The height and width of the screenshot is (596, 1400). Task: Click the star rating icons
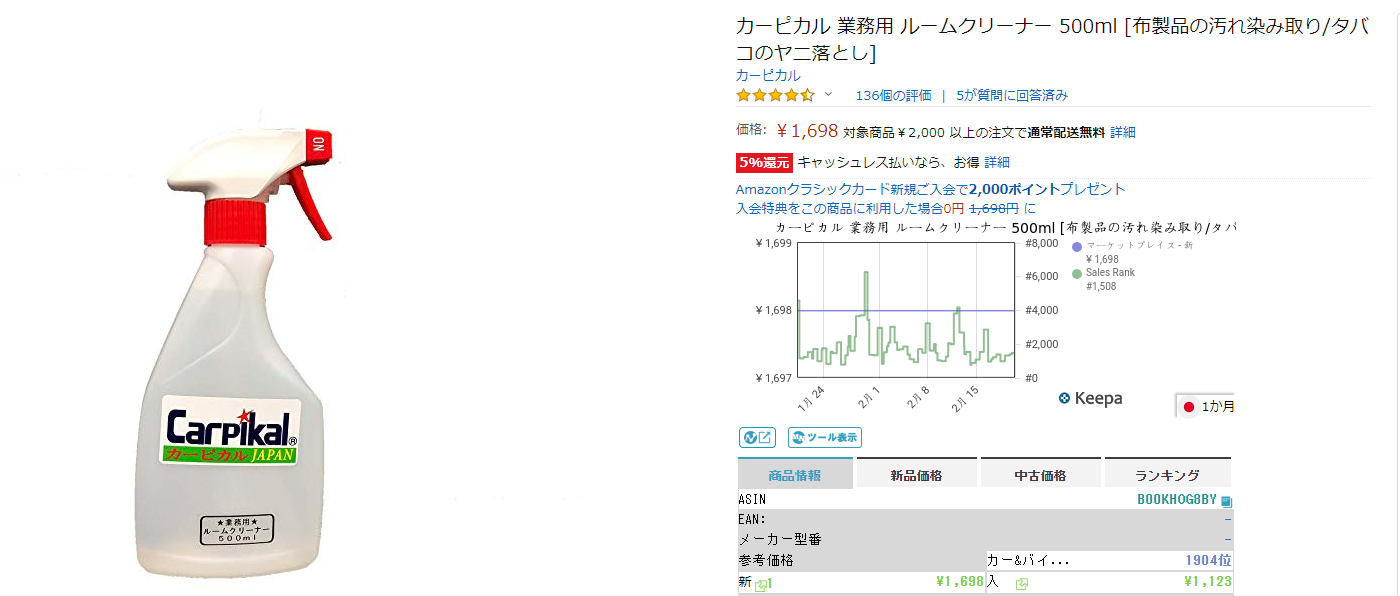pos(775,96)
